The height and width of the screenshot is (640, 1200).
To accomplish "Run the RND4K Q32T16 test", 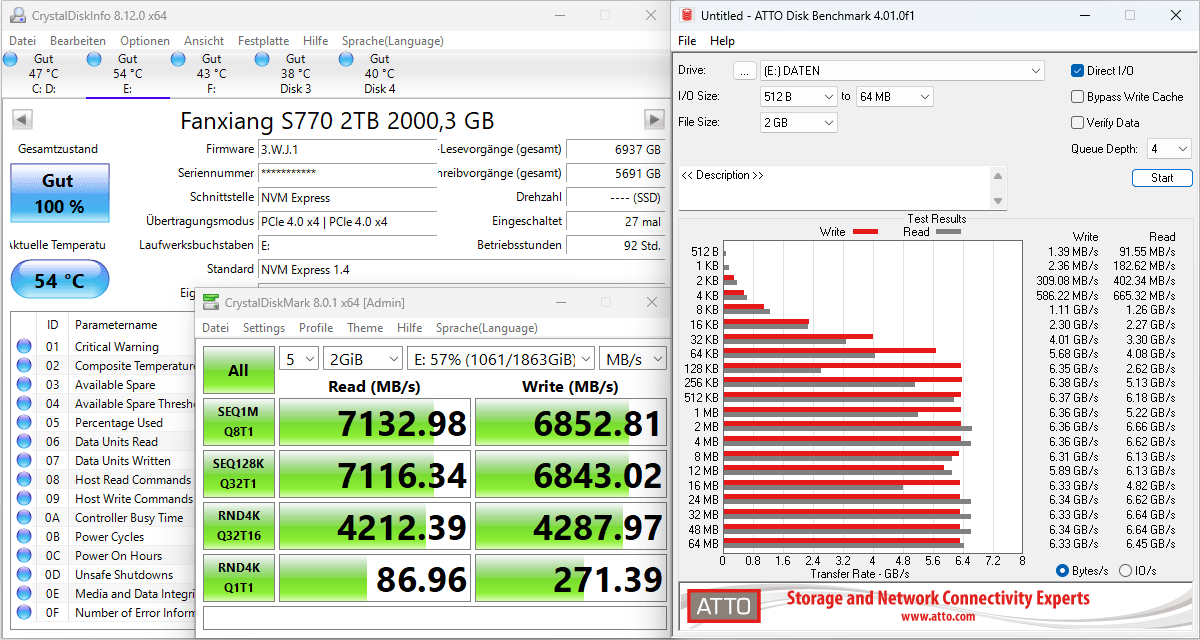I will click(x=238, y=526).
